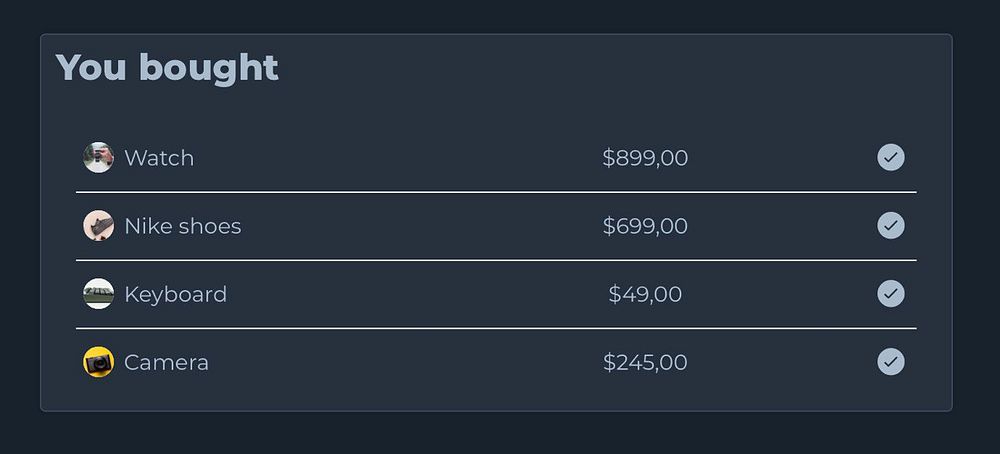Select the Keyboard thumbnail picture

coord(98,294)
